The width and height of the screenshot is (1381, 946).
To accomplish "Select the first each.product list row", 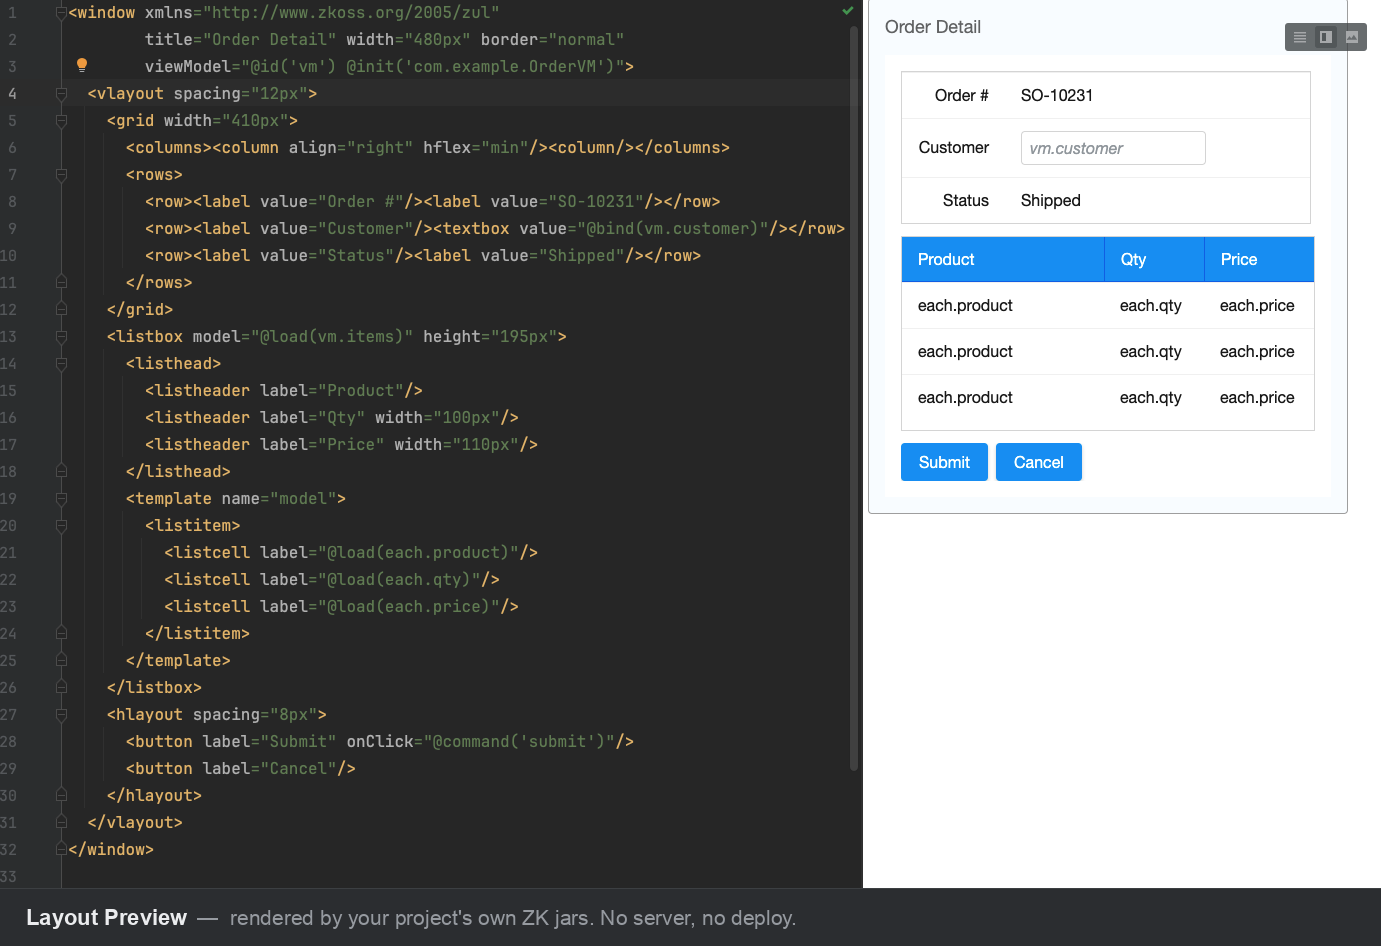I will [1108, 305].
